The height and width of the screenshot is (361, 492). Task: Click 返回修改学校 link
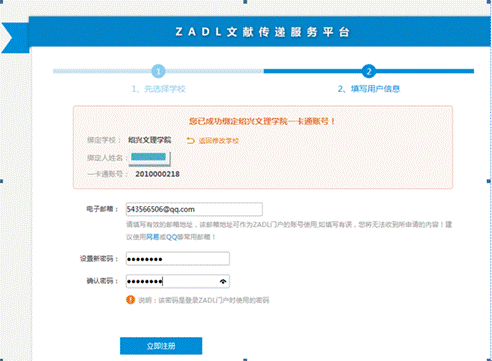[219, 141]
